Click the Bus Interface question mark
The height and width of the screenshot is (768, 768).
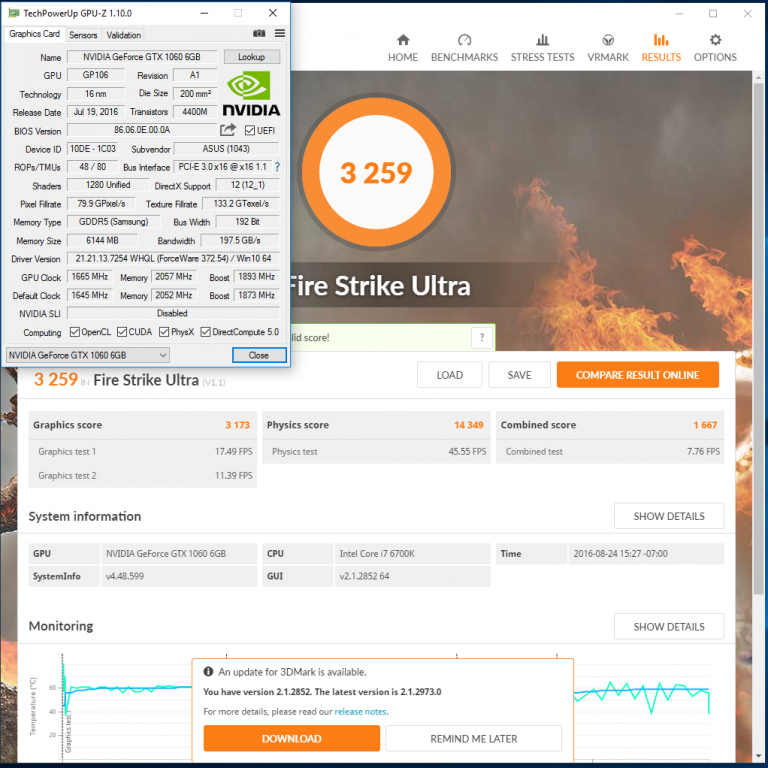[277, 167]
